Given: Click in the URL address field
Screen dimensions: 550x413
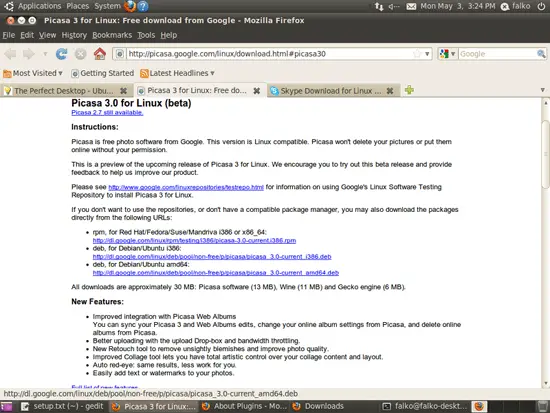Looking at the screenshot, I should 269,54.
